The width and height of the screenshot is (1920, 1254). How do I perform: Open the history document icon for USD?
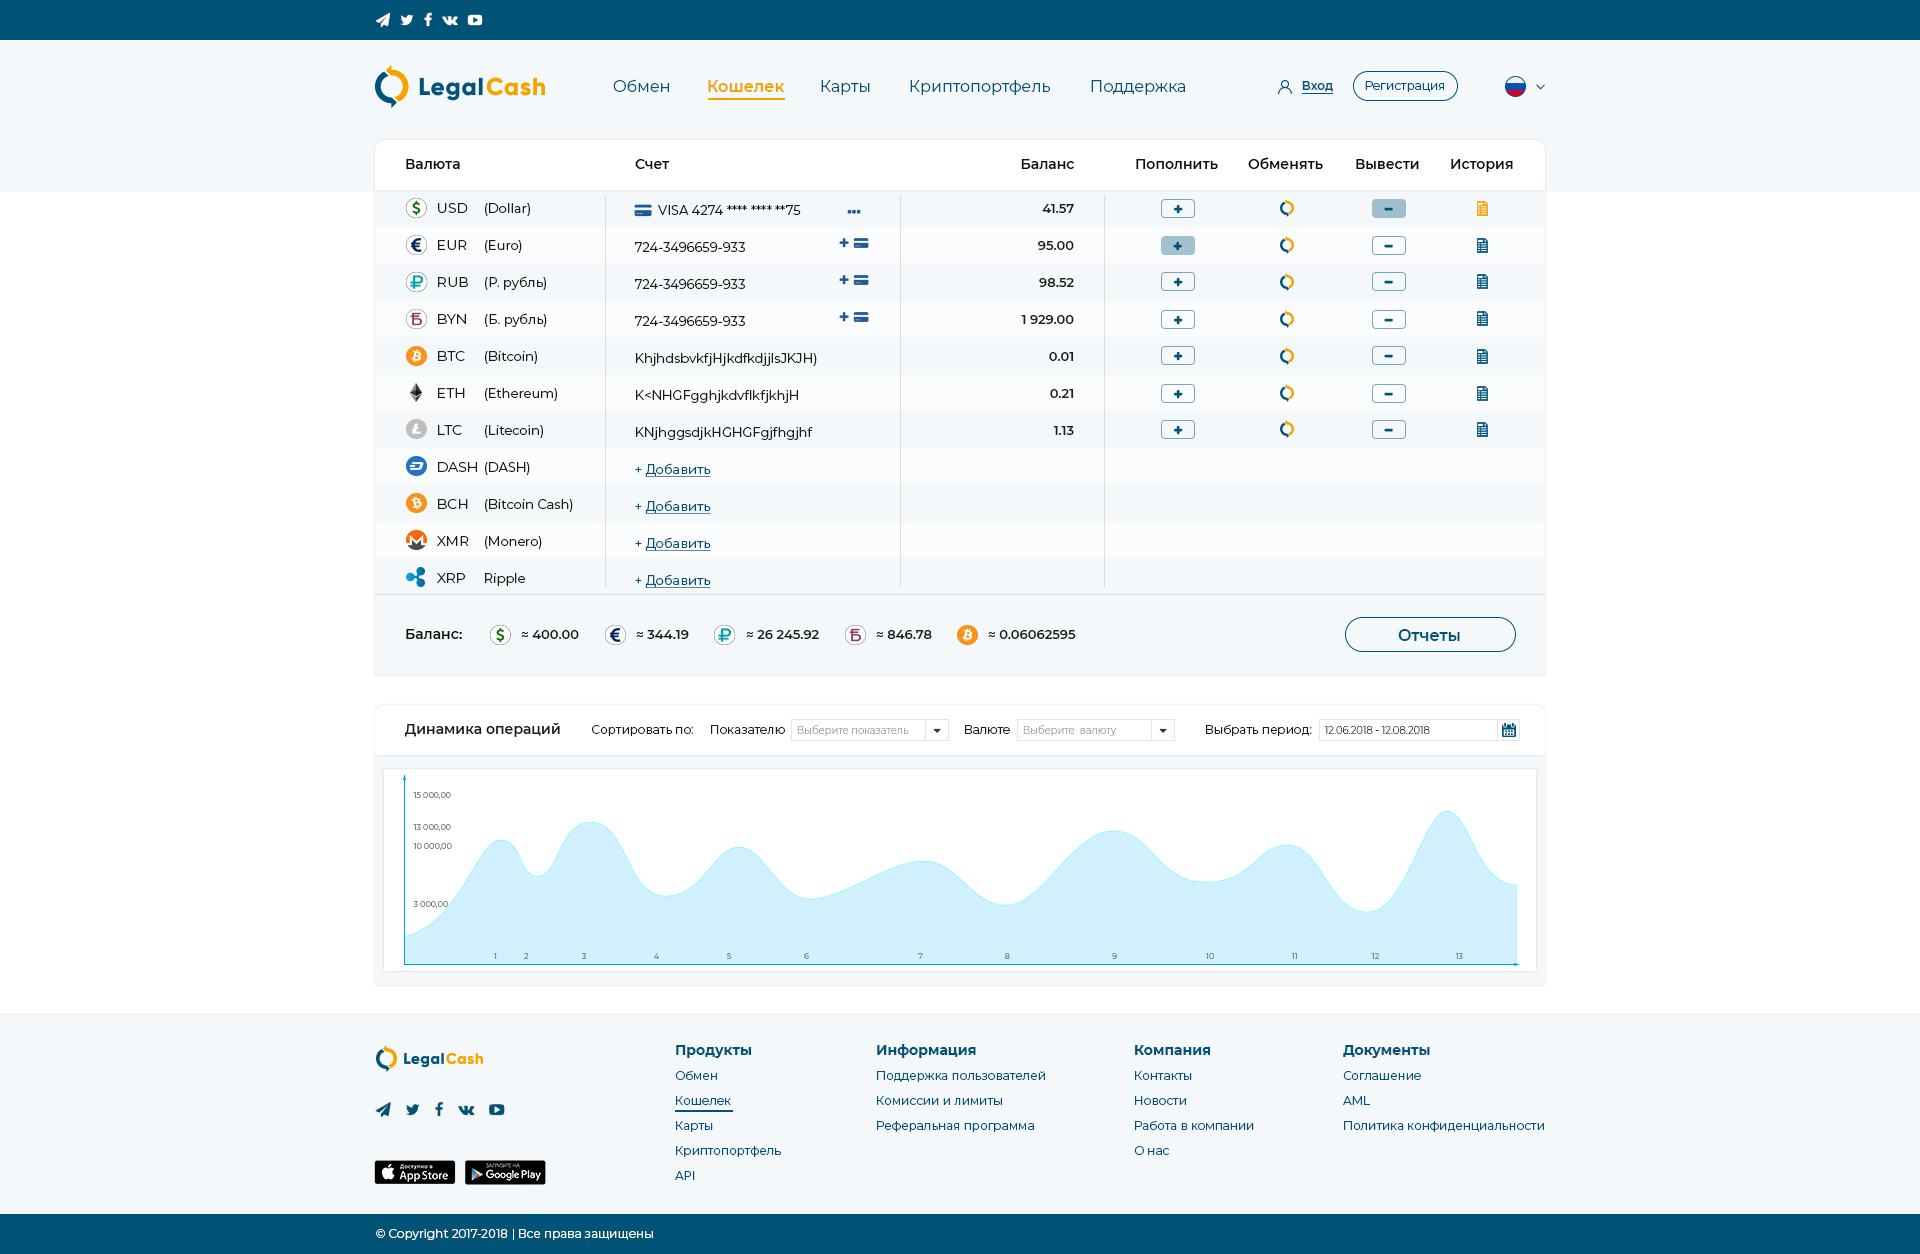click(1482, 209)
